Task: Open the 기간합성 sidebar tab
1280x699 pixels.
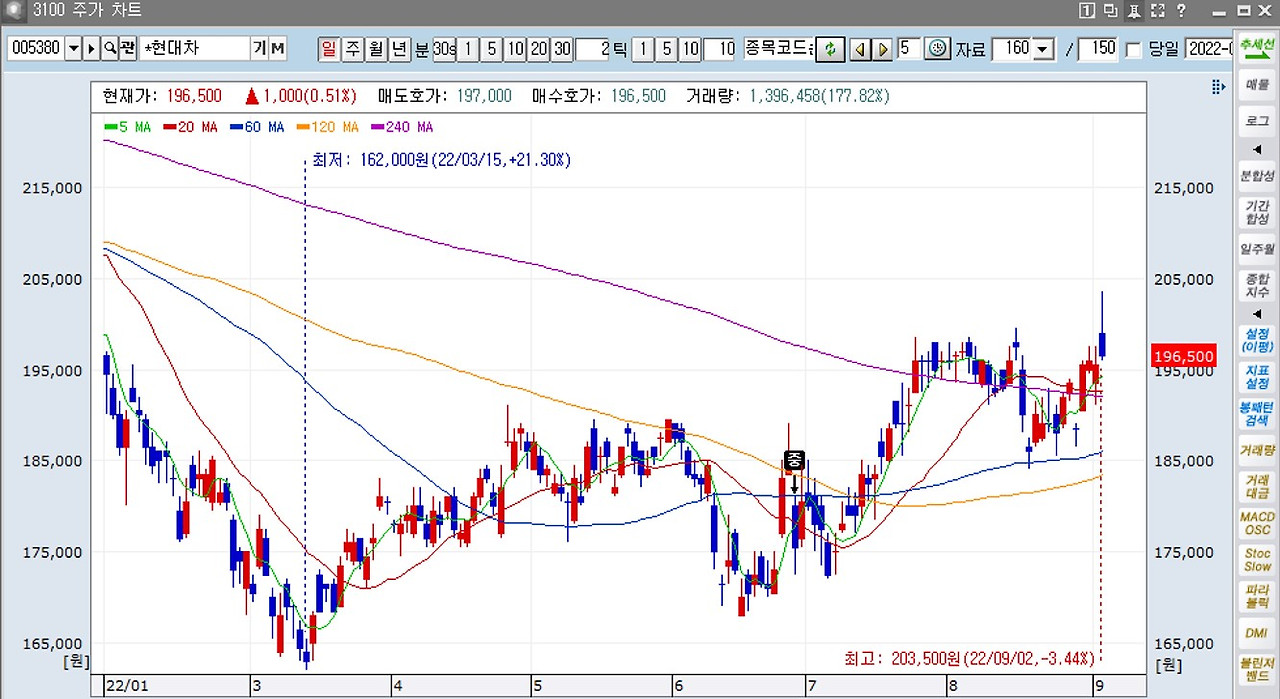Action: (x=1256, y=211)
